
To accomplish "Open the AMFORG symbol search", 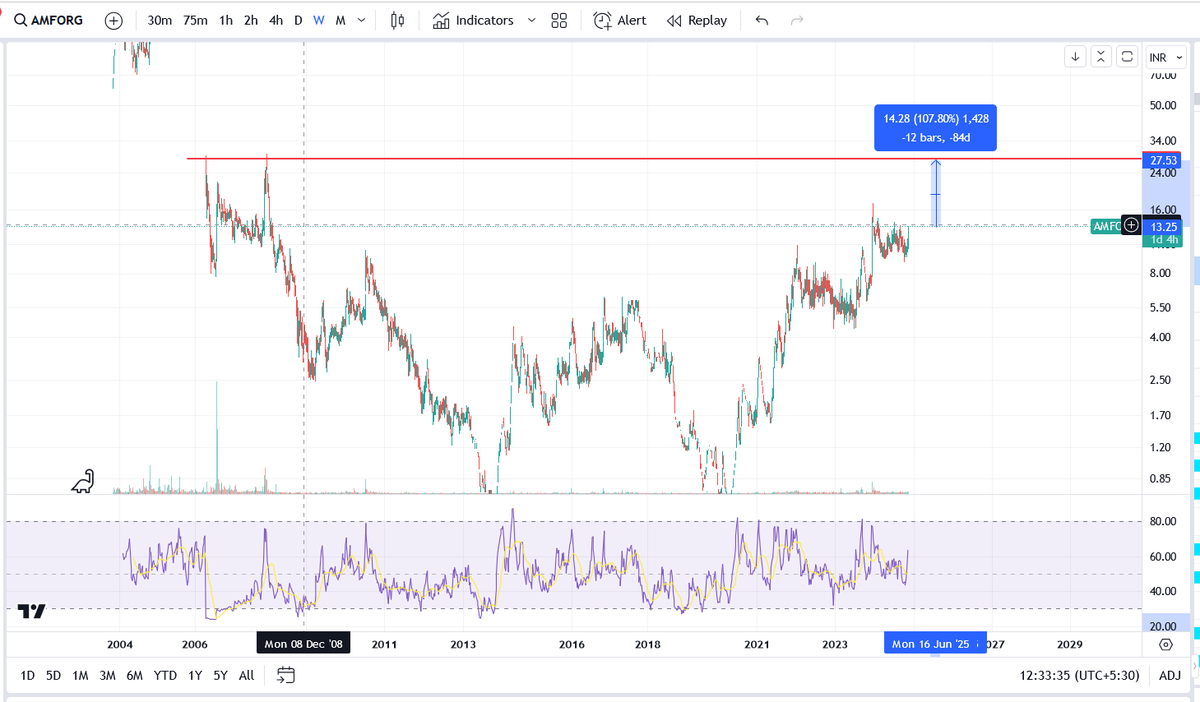I will (48, 20).
